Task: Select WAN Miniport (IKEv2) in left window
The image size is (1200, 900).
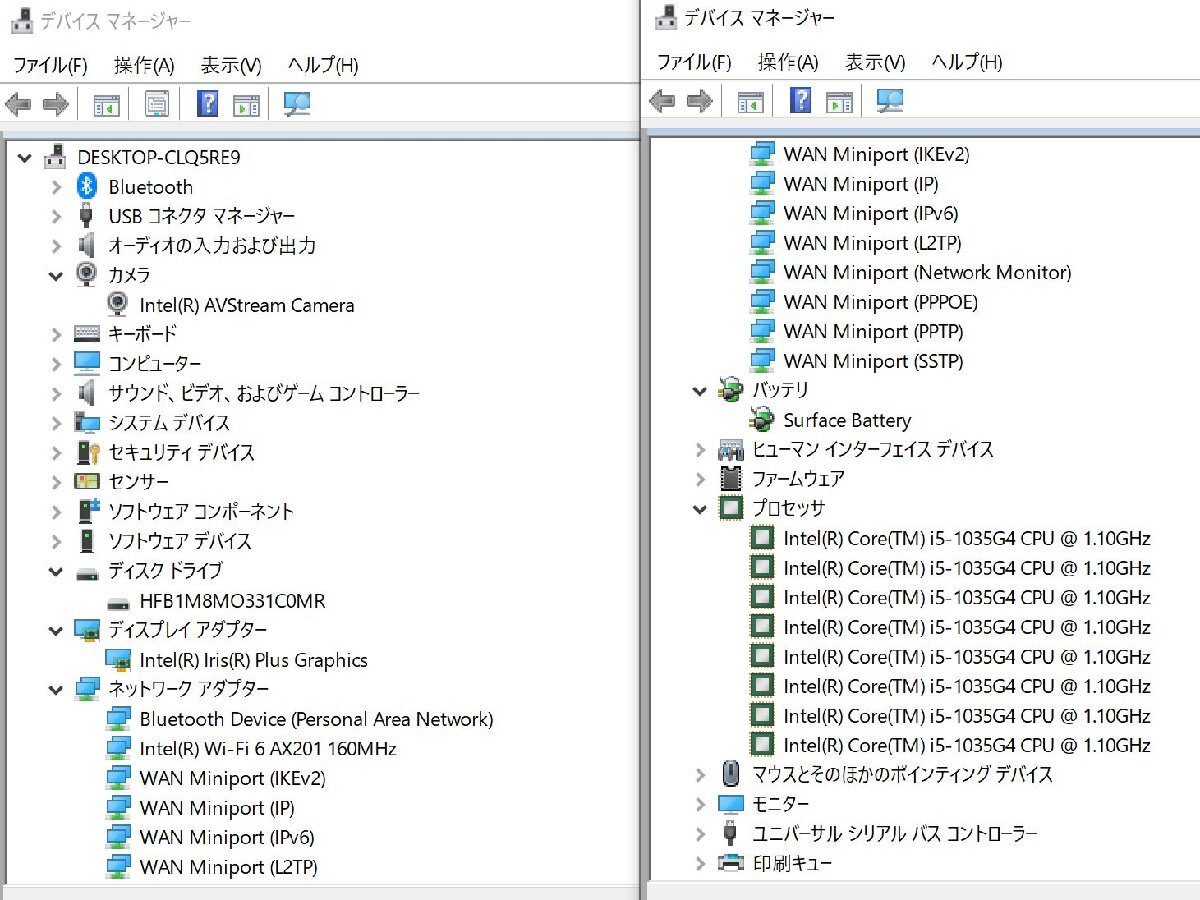Action: (x=232, y=778)
